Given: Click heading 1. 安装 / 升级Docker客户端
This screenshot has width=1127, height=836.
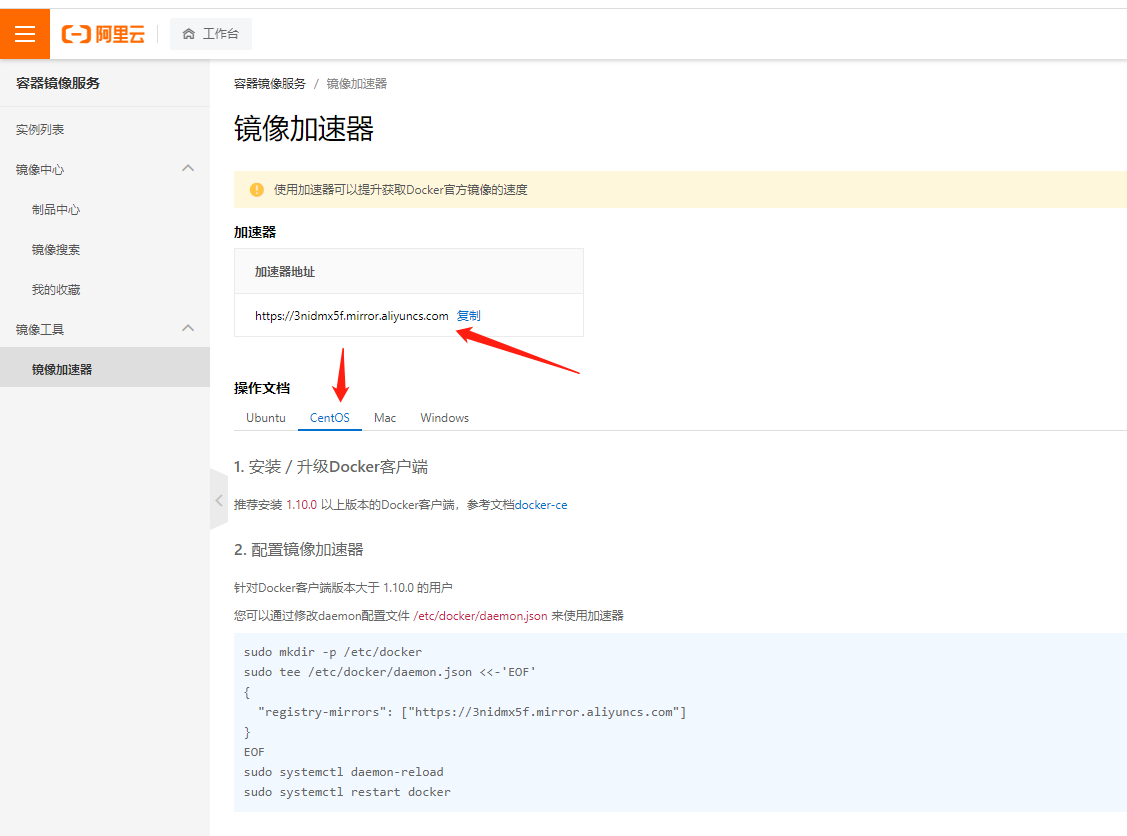Looking at the screenshot, I should click(331, 467).
